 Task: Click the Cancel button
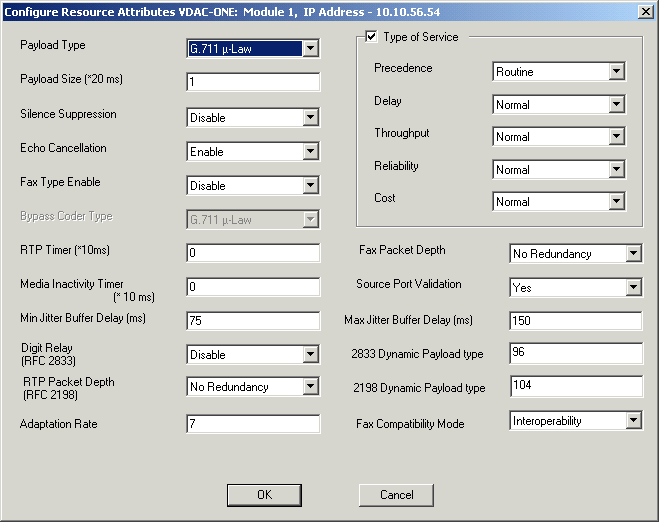coord(396,494)
